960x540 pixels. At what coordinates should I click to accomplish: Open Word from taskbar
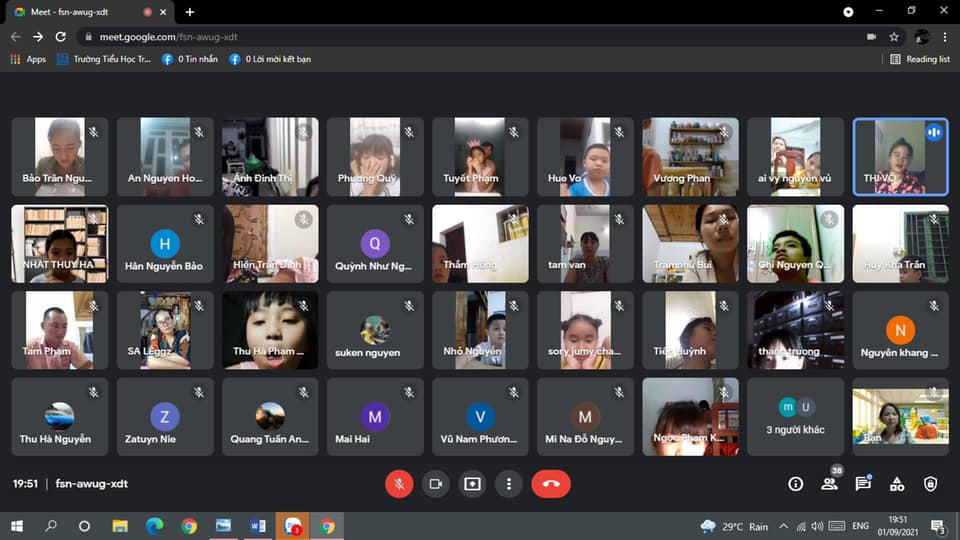point(258,526)
